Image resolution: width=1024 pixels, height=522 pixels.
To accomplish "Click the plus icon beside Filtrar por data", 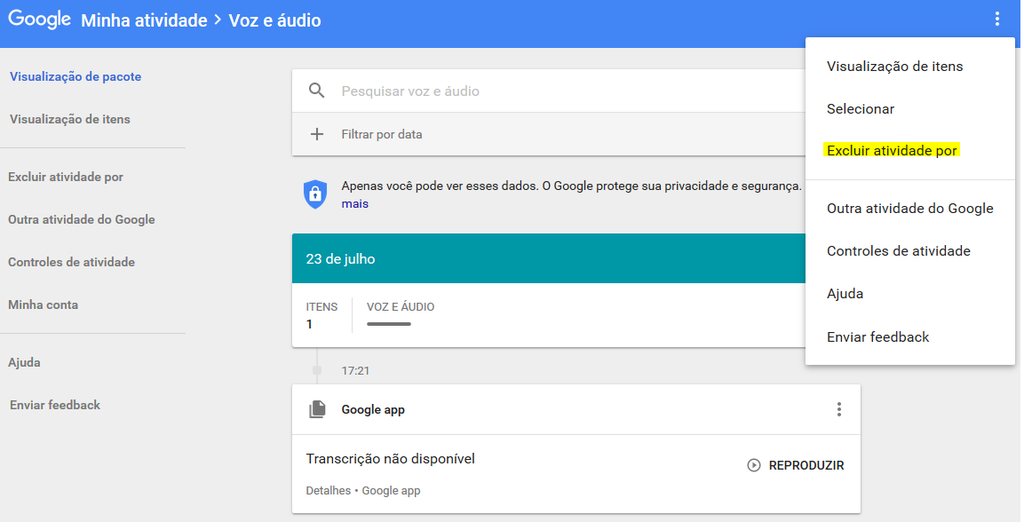I will [317, 134].
